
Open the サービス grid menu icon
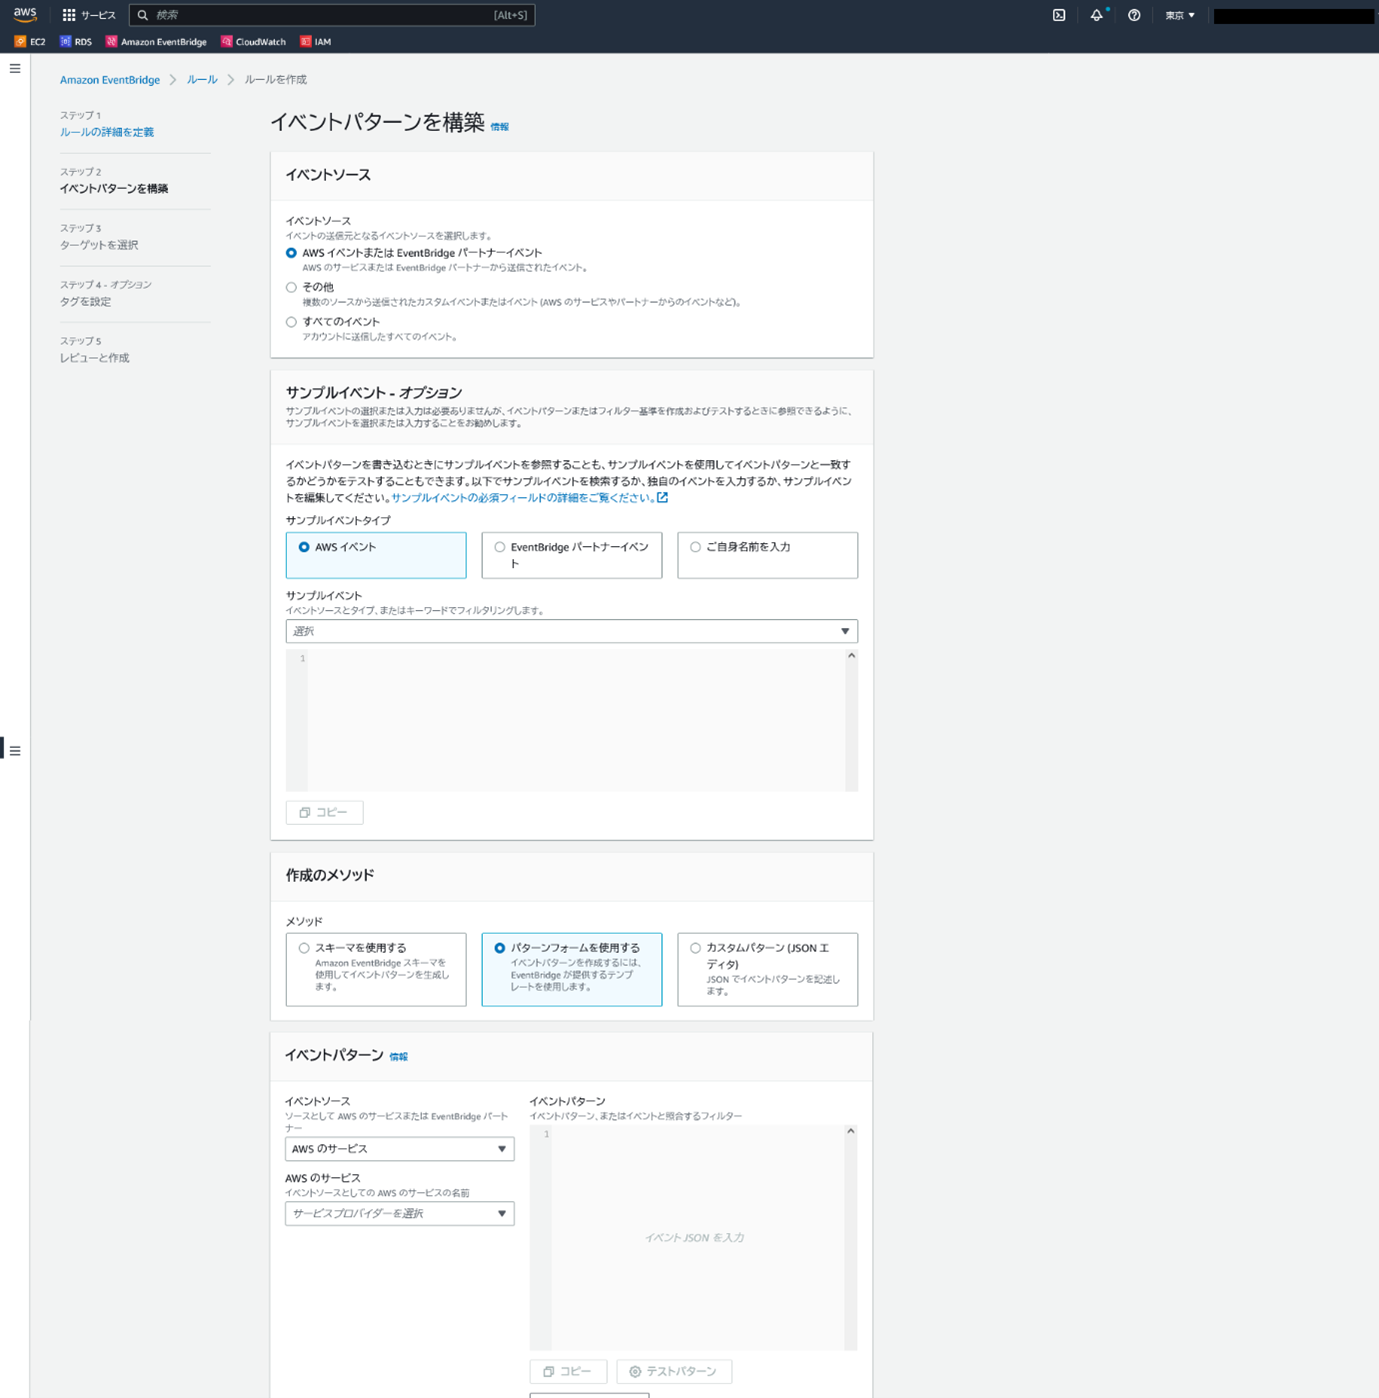click(x=69, y=15)
